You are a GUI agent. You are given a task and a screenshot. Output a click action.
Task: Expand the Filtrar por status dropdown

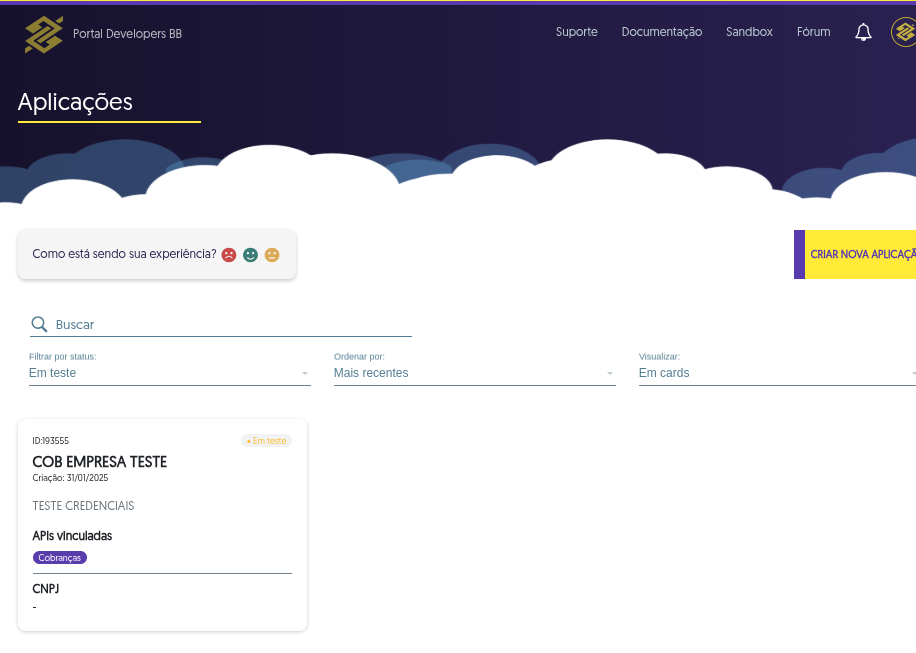click(x=169, y=373)
